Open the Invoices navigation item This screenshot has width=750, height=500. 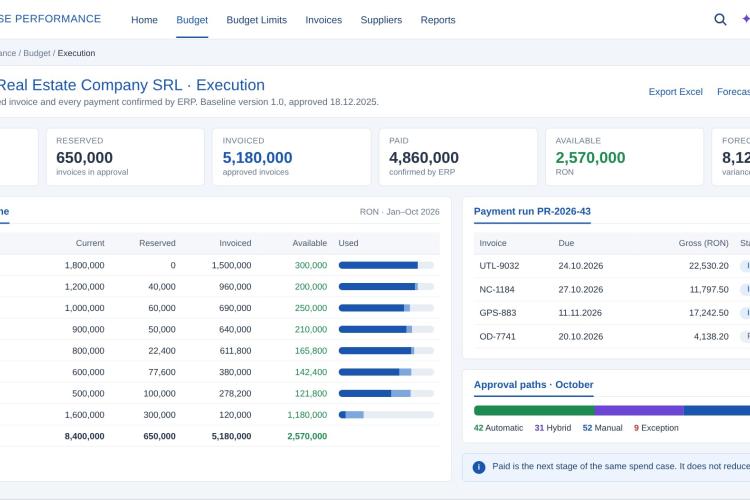tap(323, 20)
